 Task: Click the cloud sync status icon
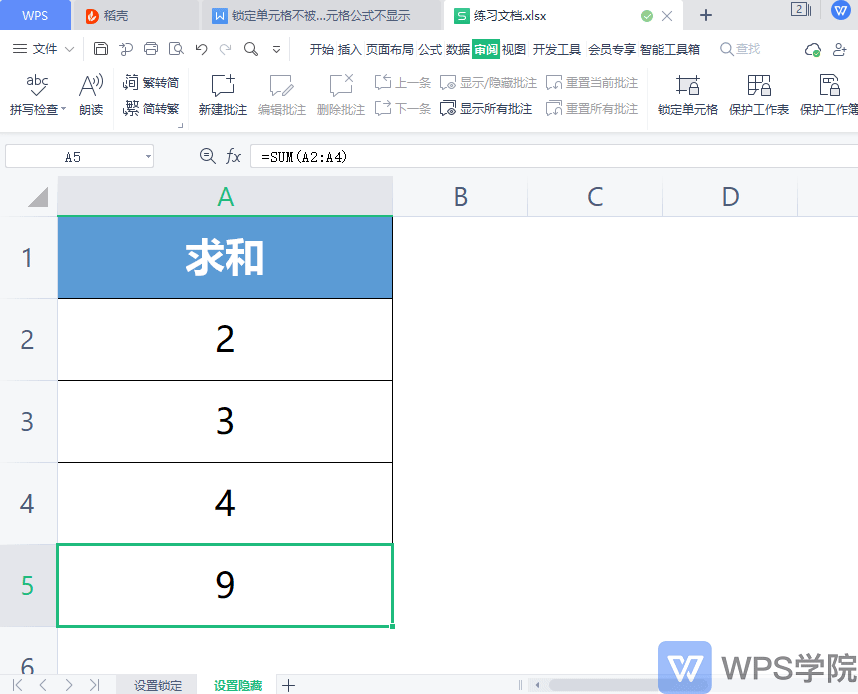point(813,49)
